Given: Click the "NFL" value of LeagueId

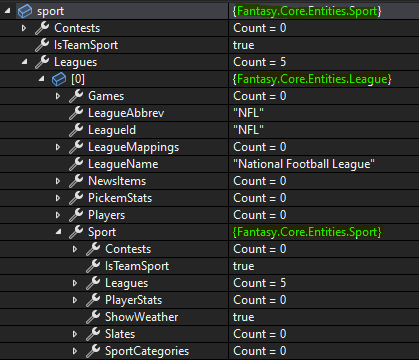Looking at the screenshot, I should tap(248, 130).
